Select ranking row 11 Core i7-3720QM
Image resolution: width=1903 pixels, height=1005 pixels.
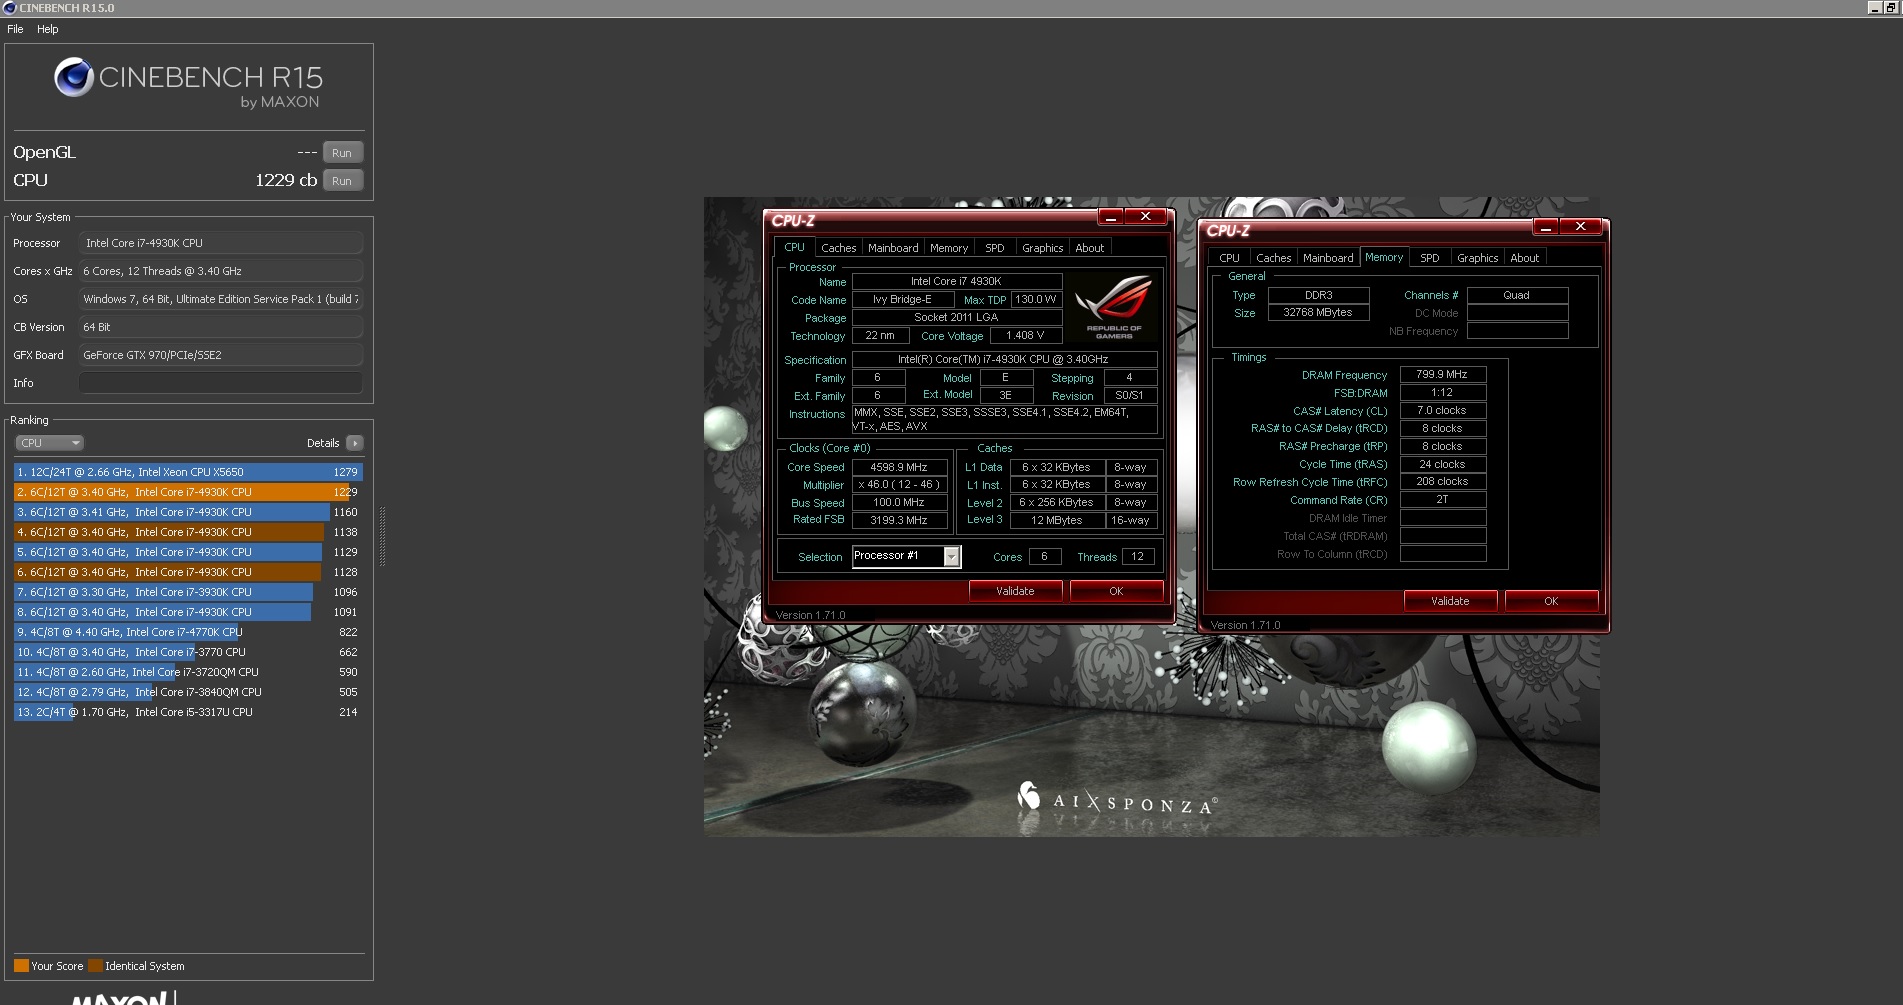[188, 672]
